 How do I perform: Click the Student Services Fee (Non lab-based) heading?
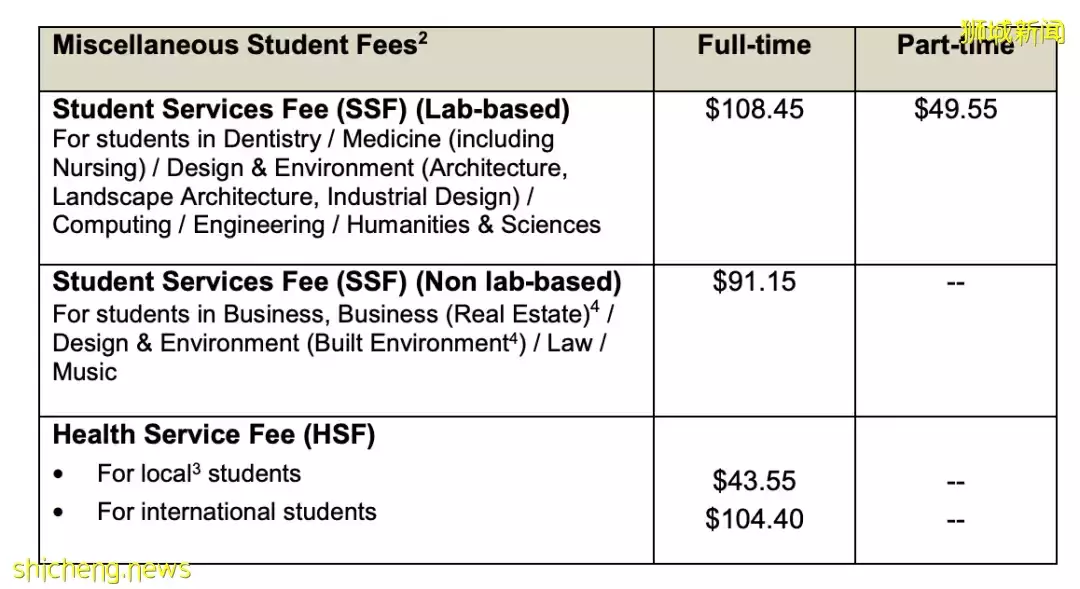(336, 282)
